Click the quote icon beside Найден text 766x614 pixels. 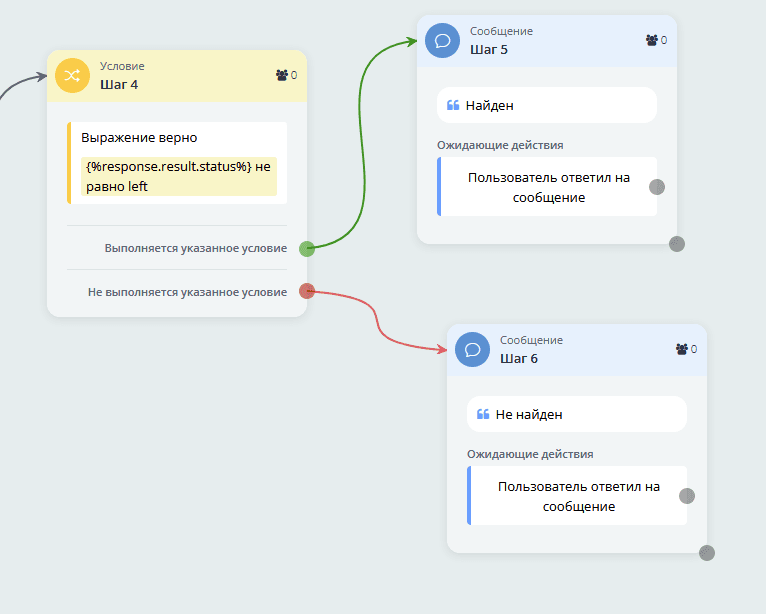pos(453,105)
